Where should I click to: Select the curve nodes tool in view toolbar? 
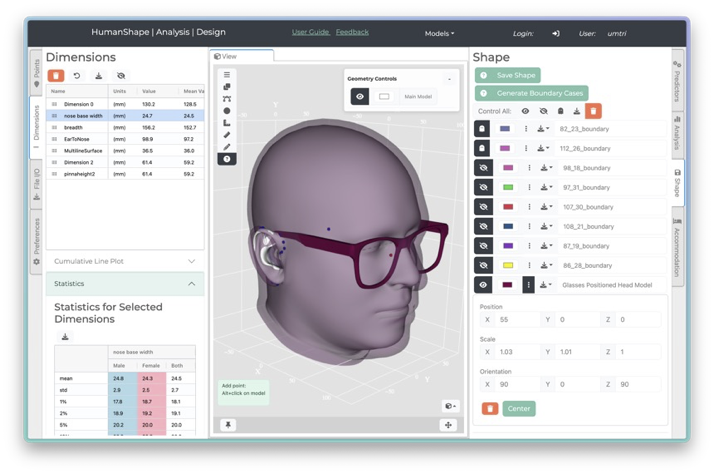point(227,99)
